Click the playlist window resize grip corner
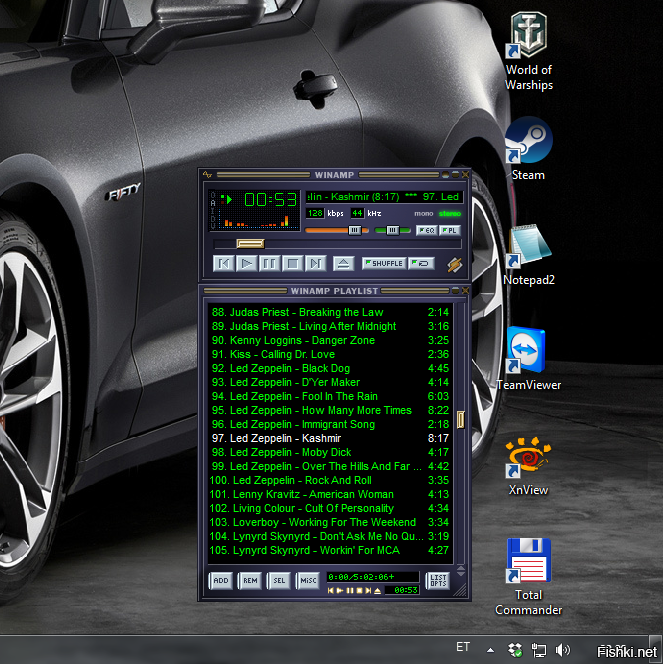Viewport: 663px width, 664px height. (461, 590)
